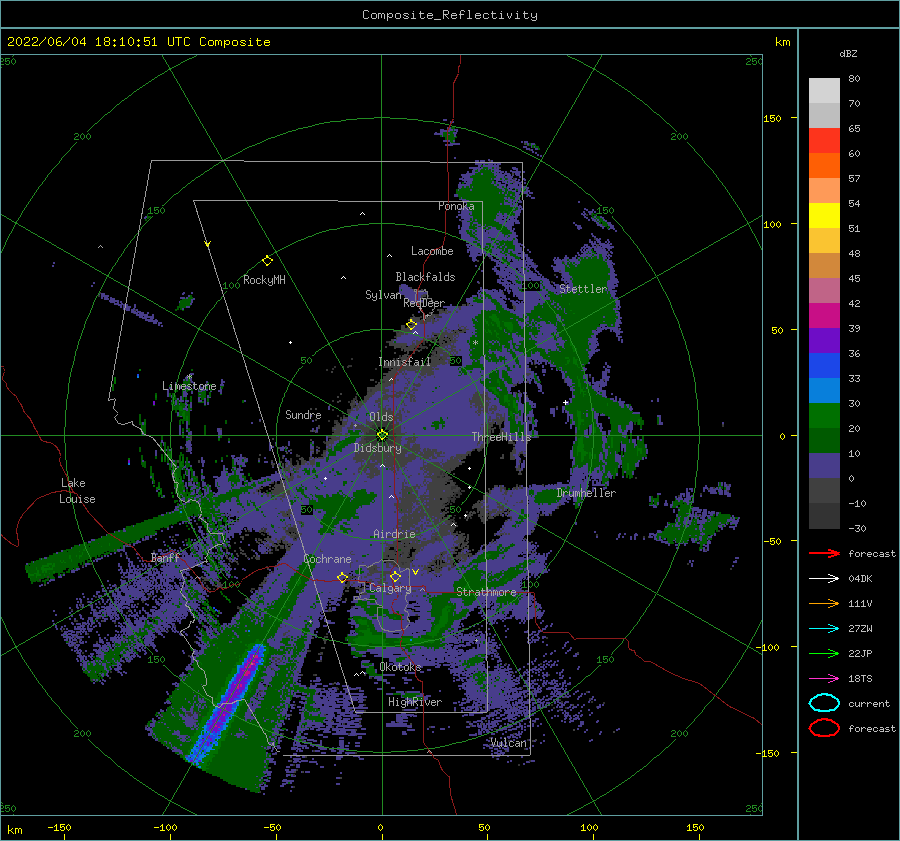Pick the orange 57–60 dBZ swatch
The image size is (900, 841).
pos(824,166)
